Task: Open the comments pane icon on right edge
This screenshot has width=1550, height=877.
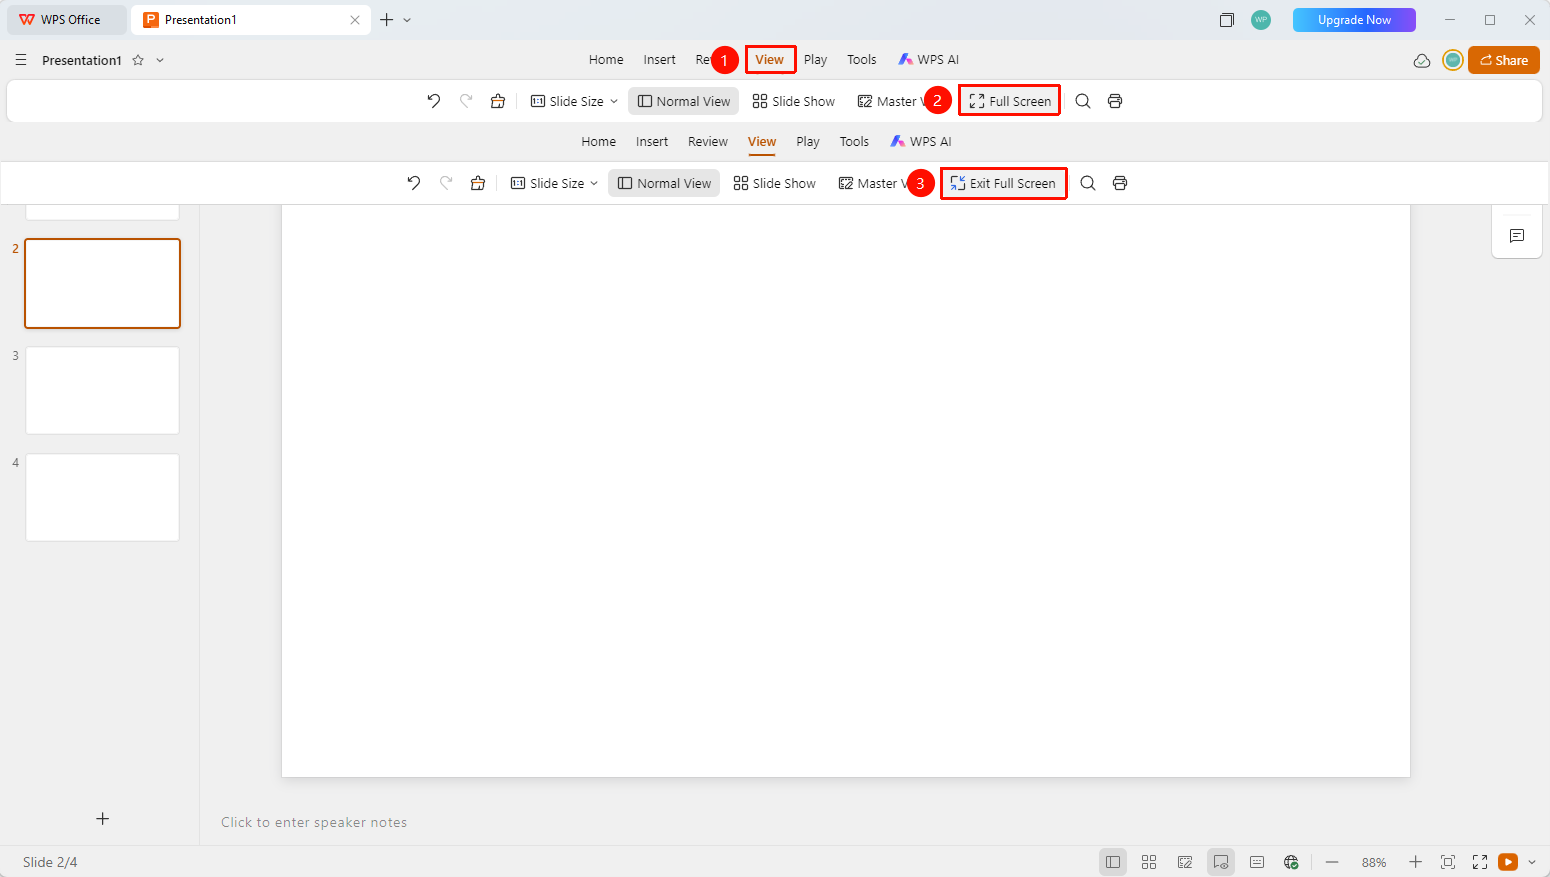Action: [1517, 236]
